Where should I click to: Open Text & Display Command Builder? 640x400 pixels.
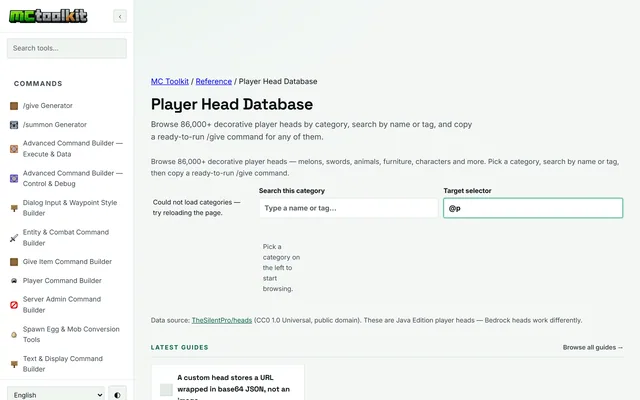pos(63,364)
